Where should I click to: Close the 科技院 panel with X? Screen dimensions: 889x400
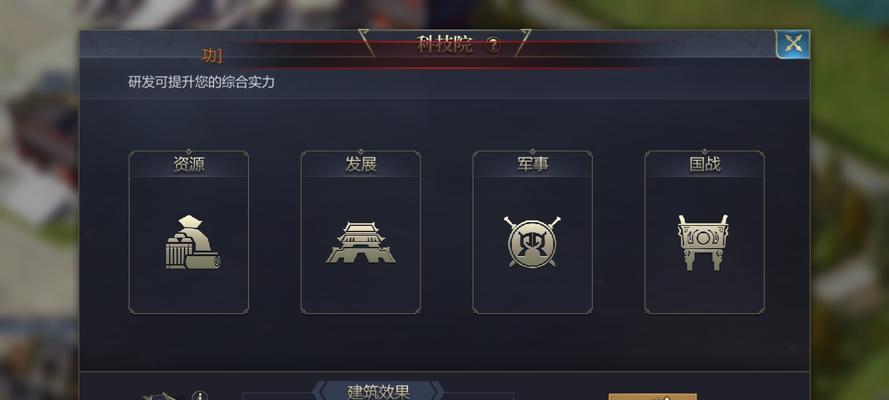pos(793,44)
